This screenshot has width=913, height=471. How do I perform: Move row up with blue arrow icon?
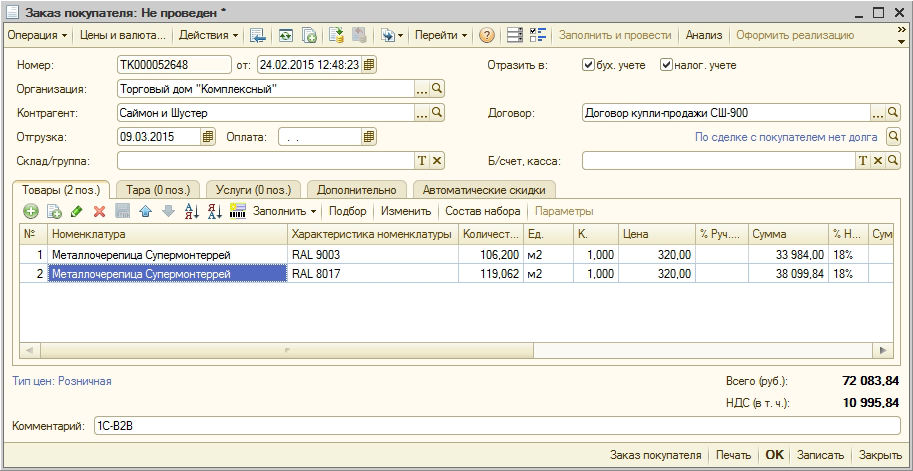[x=146, y=211]
